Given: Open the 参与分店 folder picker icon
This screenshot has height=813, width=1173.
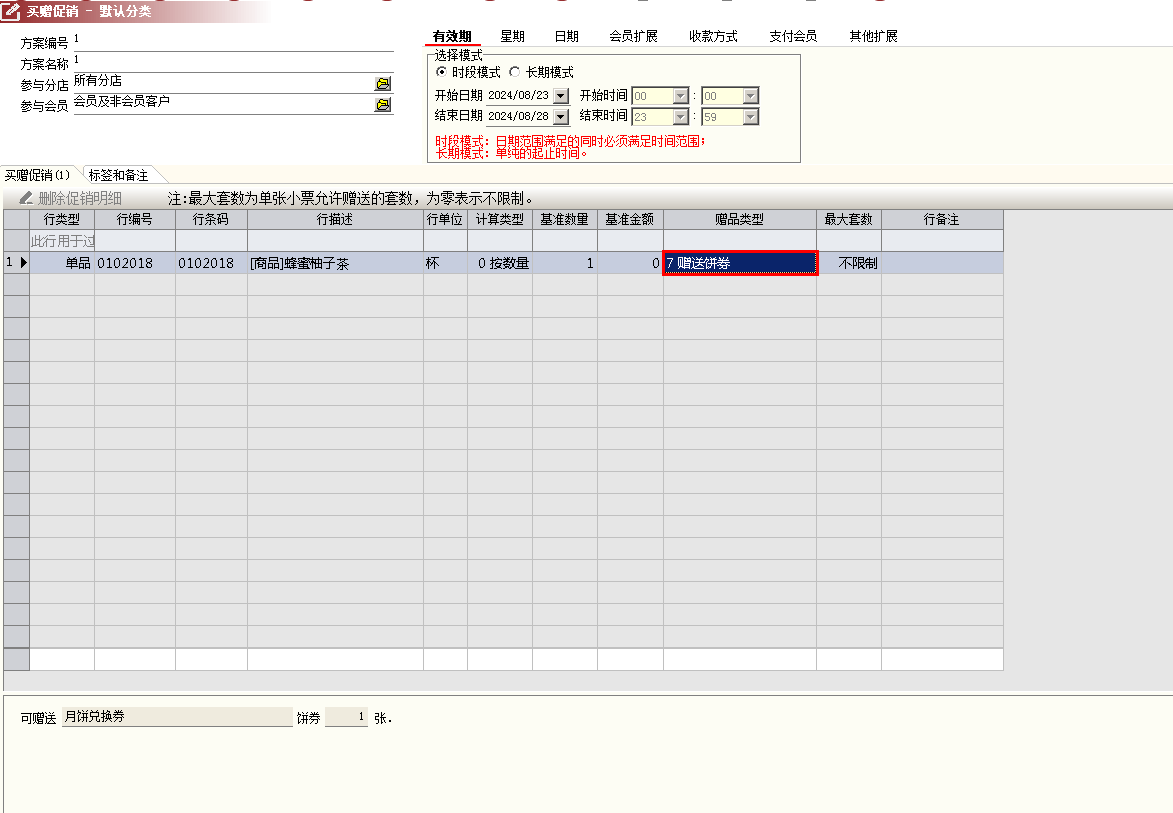Looking at the screenshot, I should 383,84.
